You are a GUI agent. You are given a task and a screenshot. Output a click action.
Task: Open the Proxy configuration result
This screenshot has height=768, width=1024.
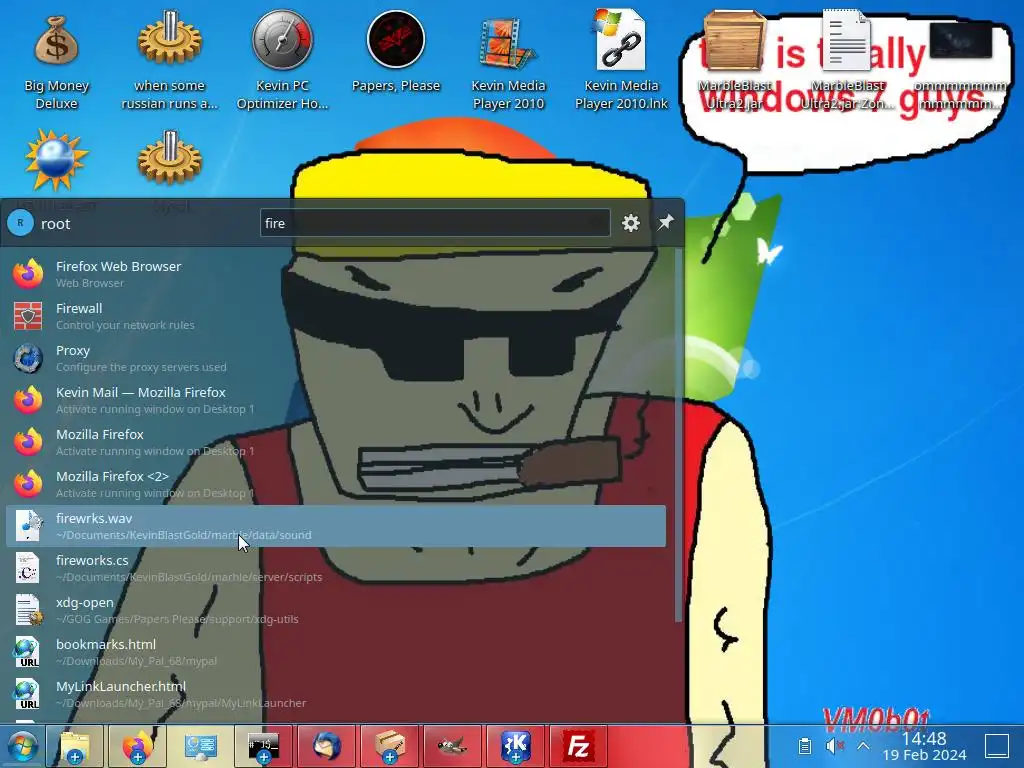coord(336,358)
